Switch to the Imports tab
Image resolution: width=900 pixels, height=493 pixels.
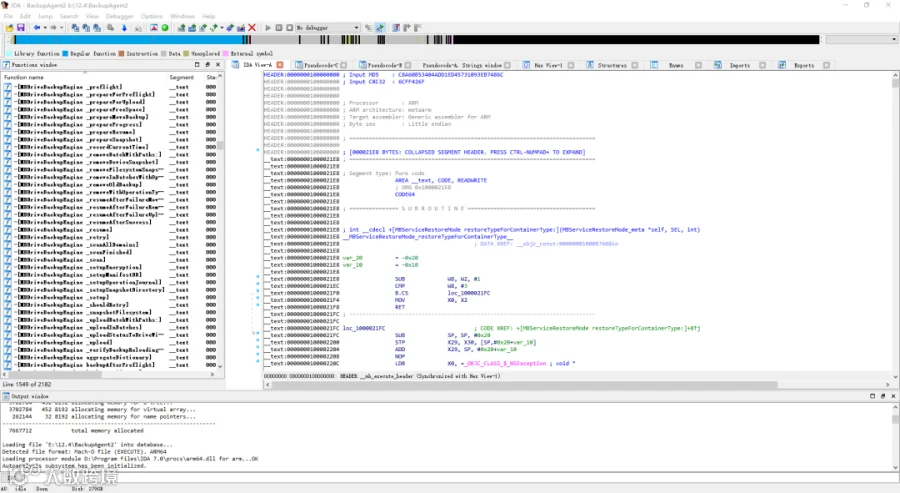739,65
